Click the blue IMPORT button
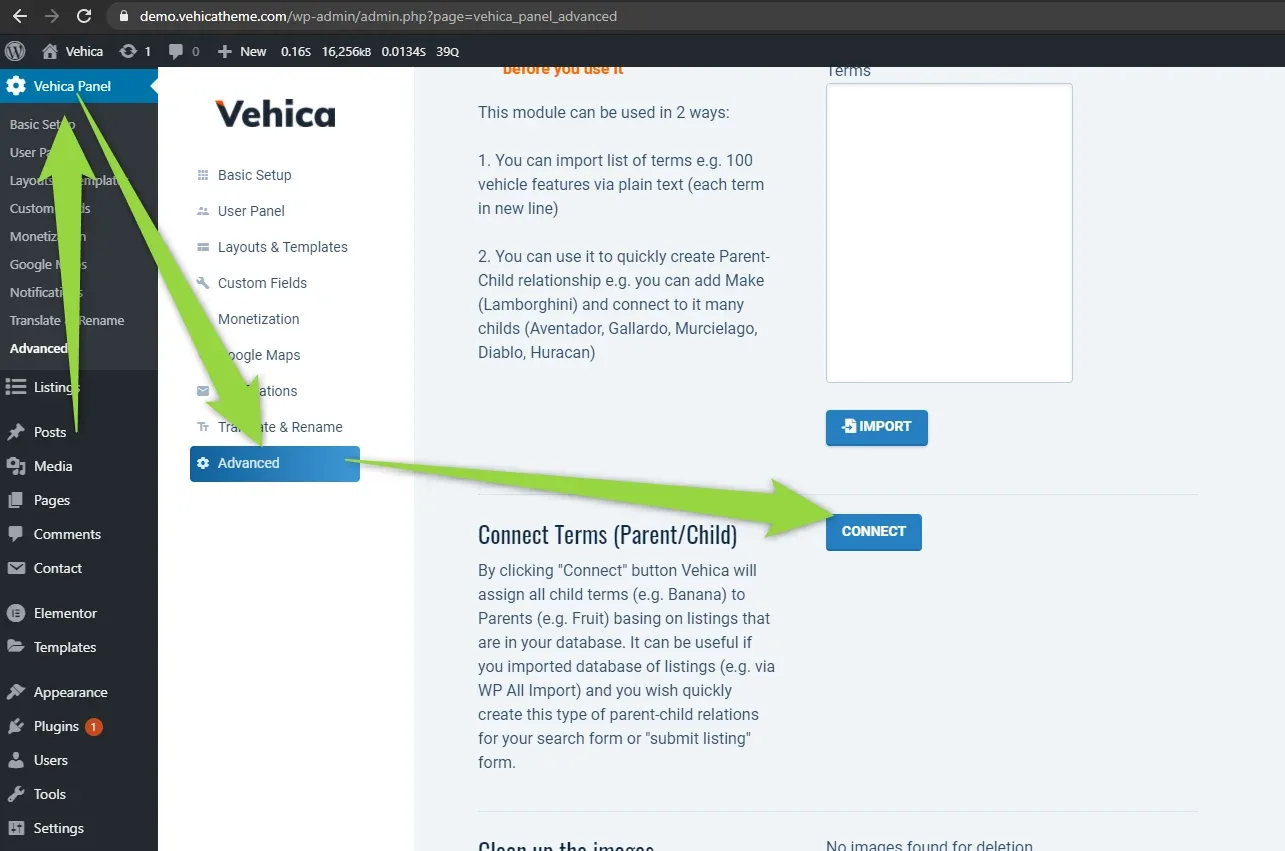The image size is (1285, 851). pyautogui.click(x=877, y=427)
